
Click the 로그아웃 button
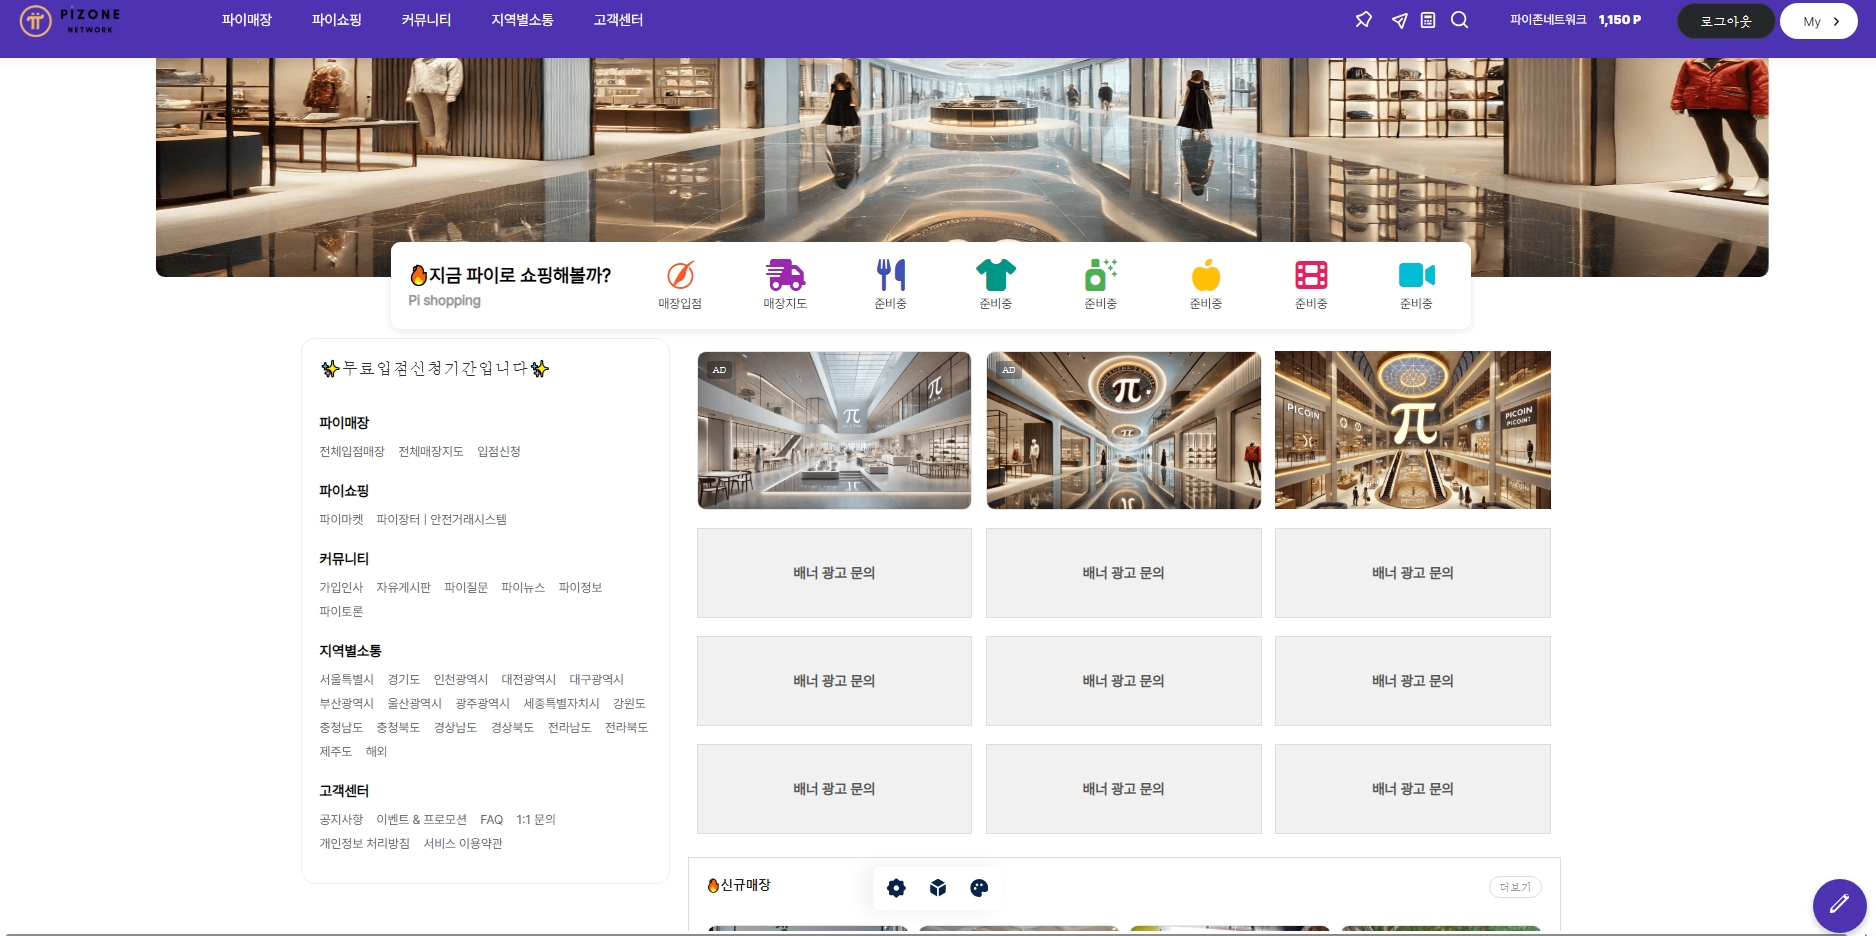pyautogui.click(x=1725, y=21)
